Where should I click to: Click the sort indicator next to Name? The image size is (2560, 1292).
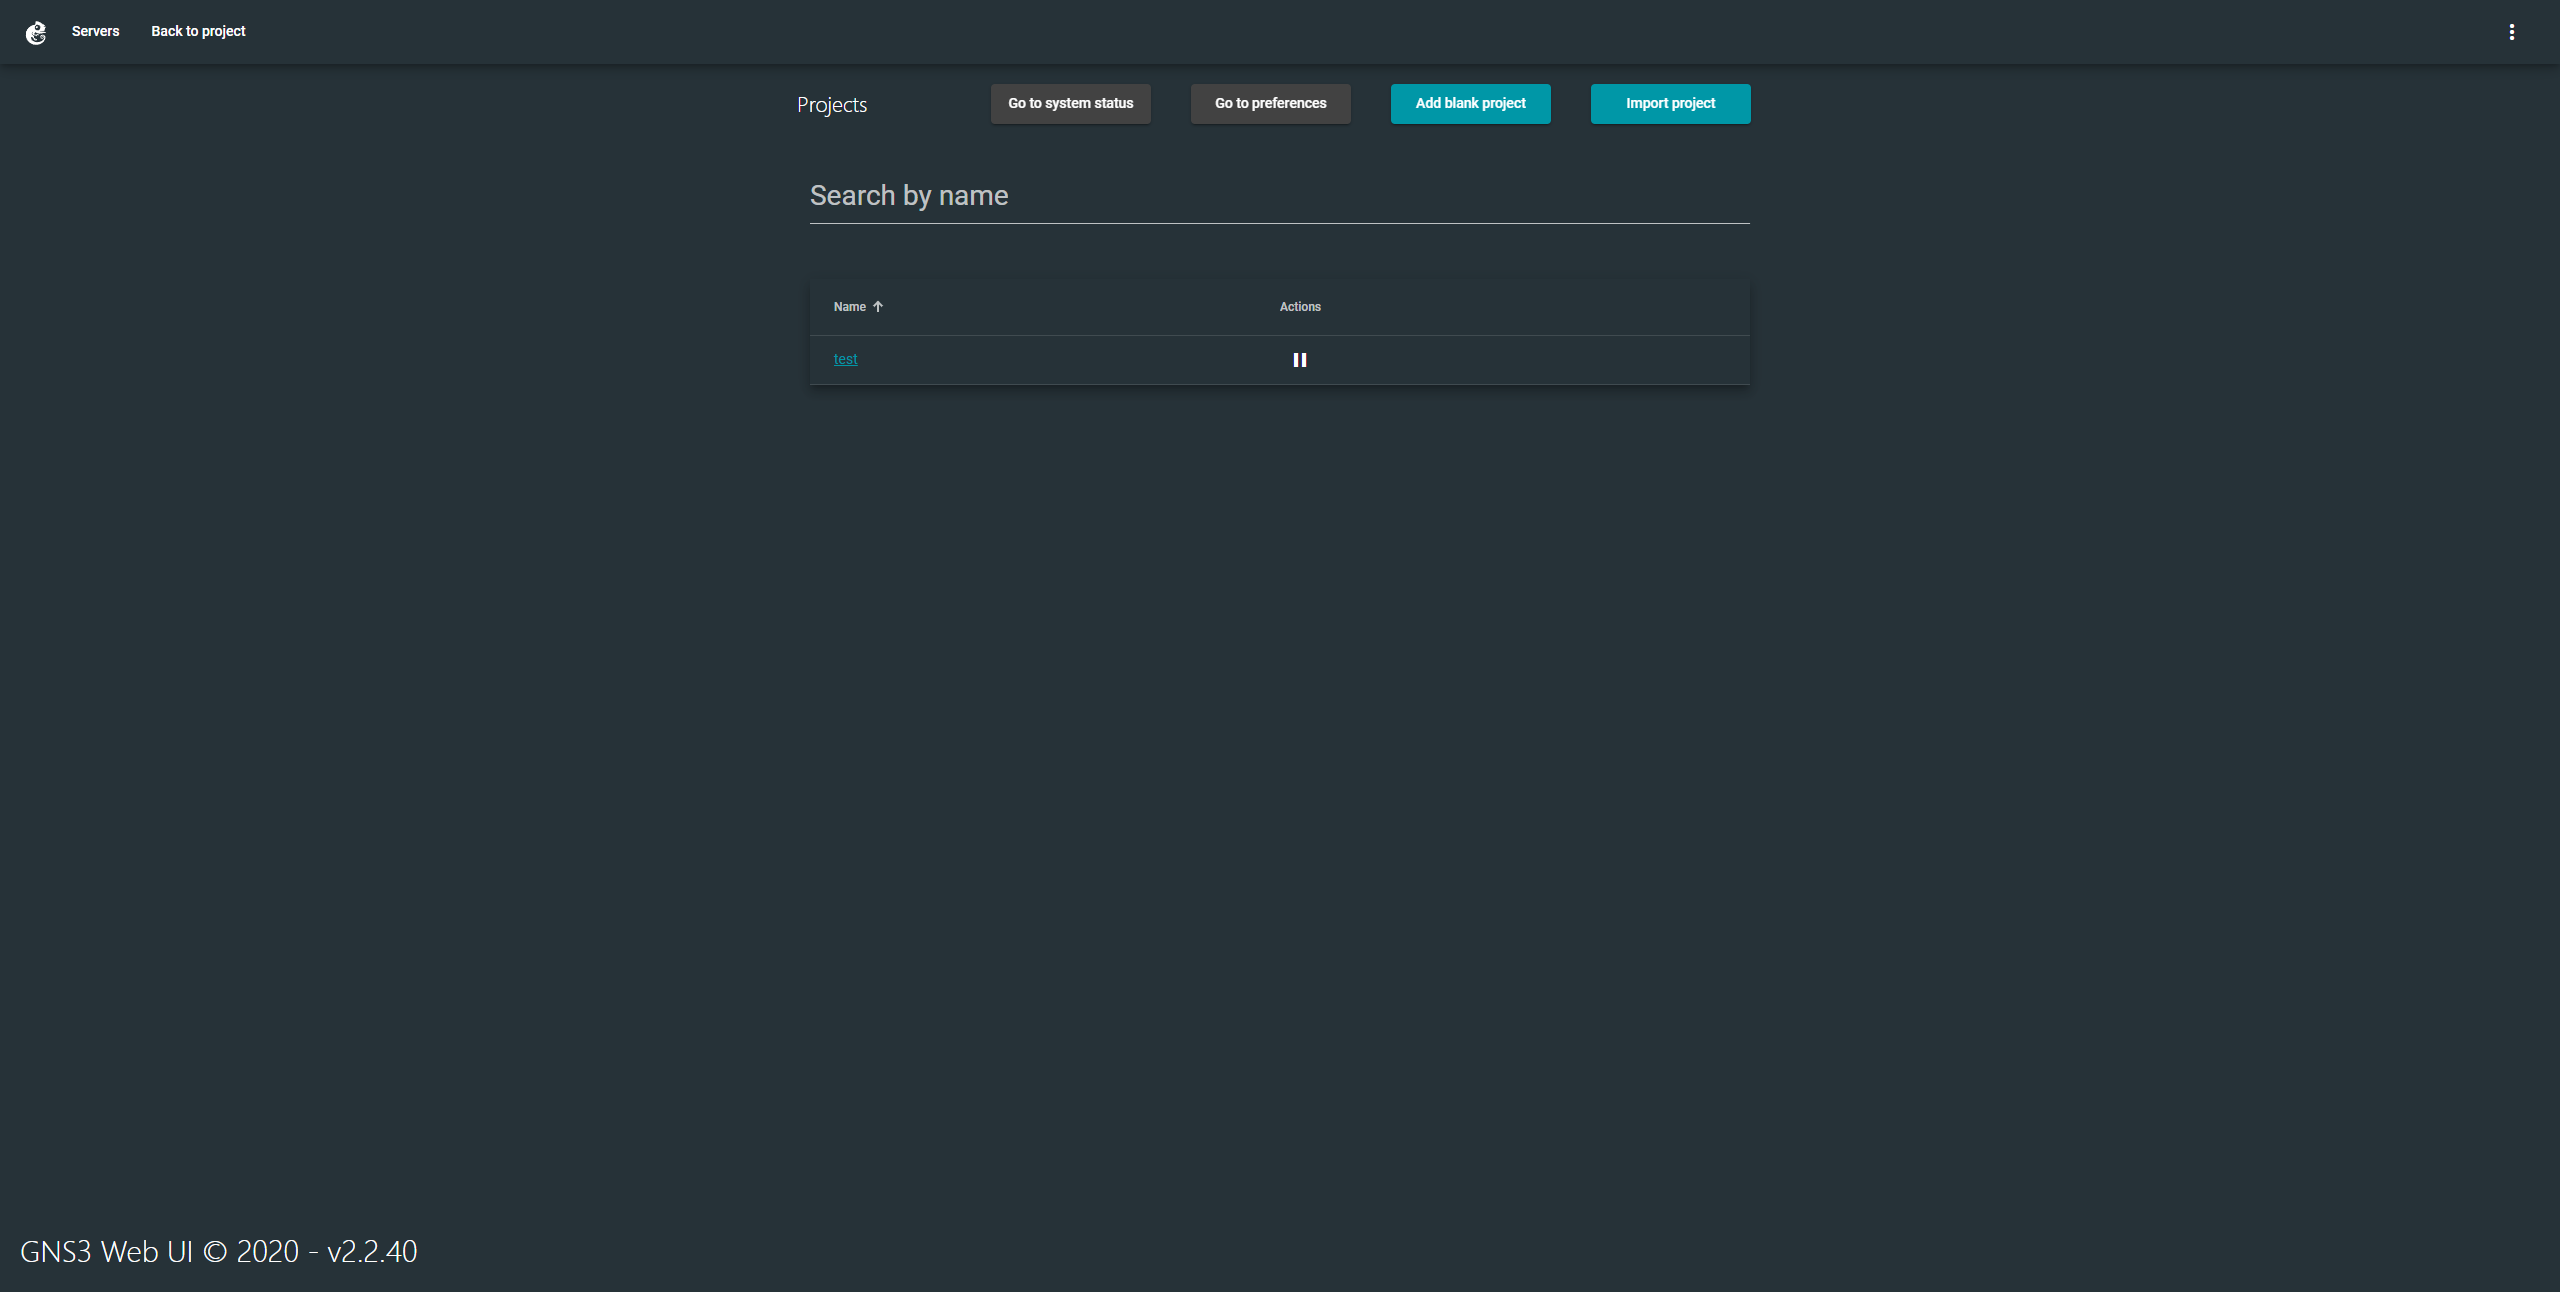[x=878, y=306]
